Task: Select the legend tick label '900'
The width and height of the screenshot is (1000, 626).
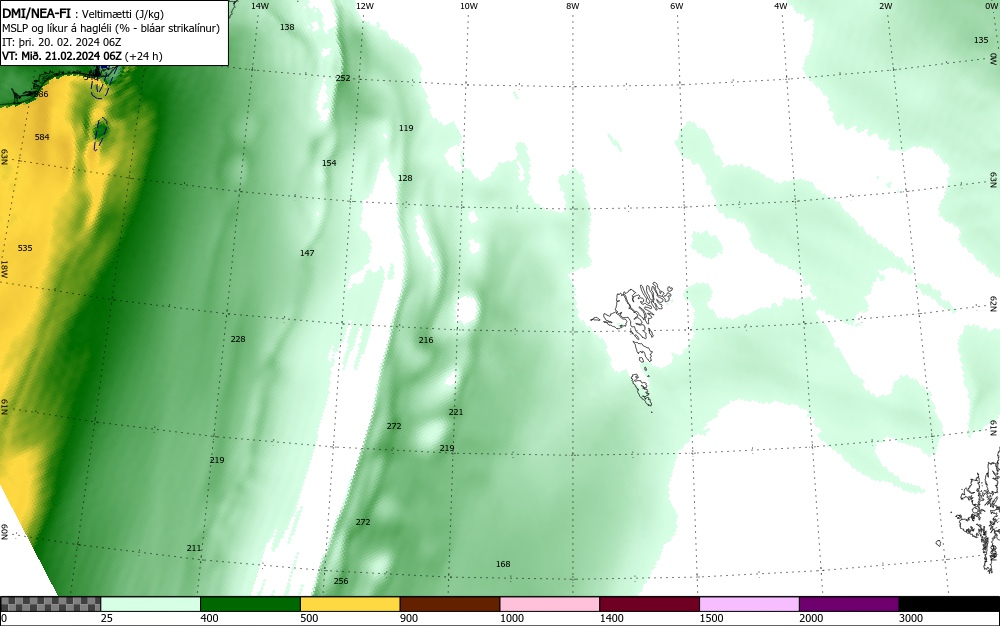Action: (409, 618)
